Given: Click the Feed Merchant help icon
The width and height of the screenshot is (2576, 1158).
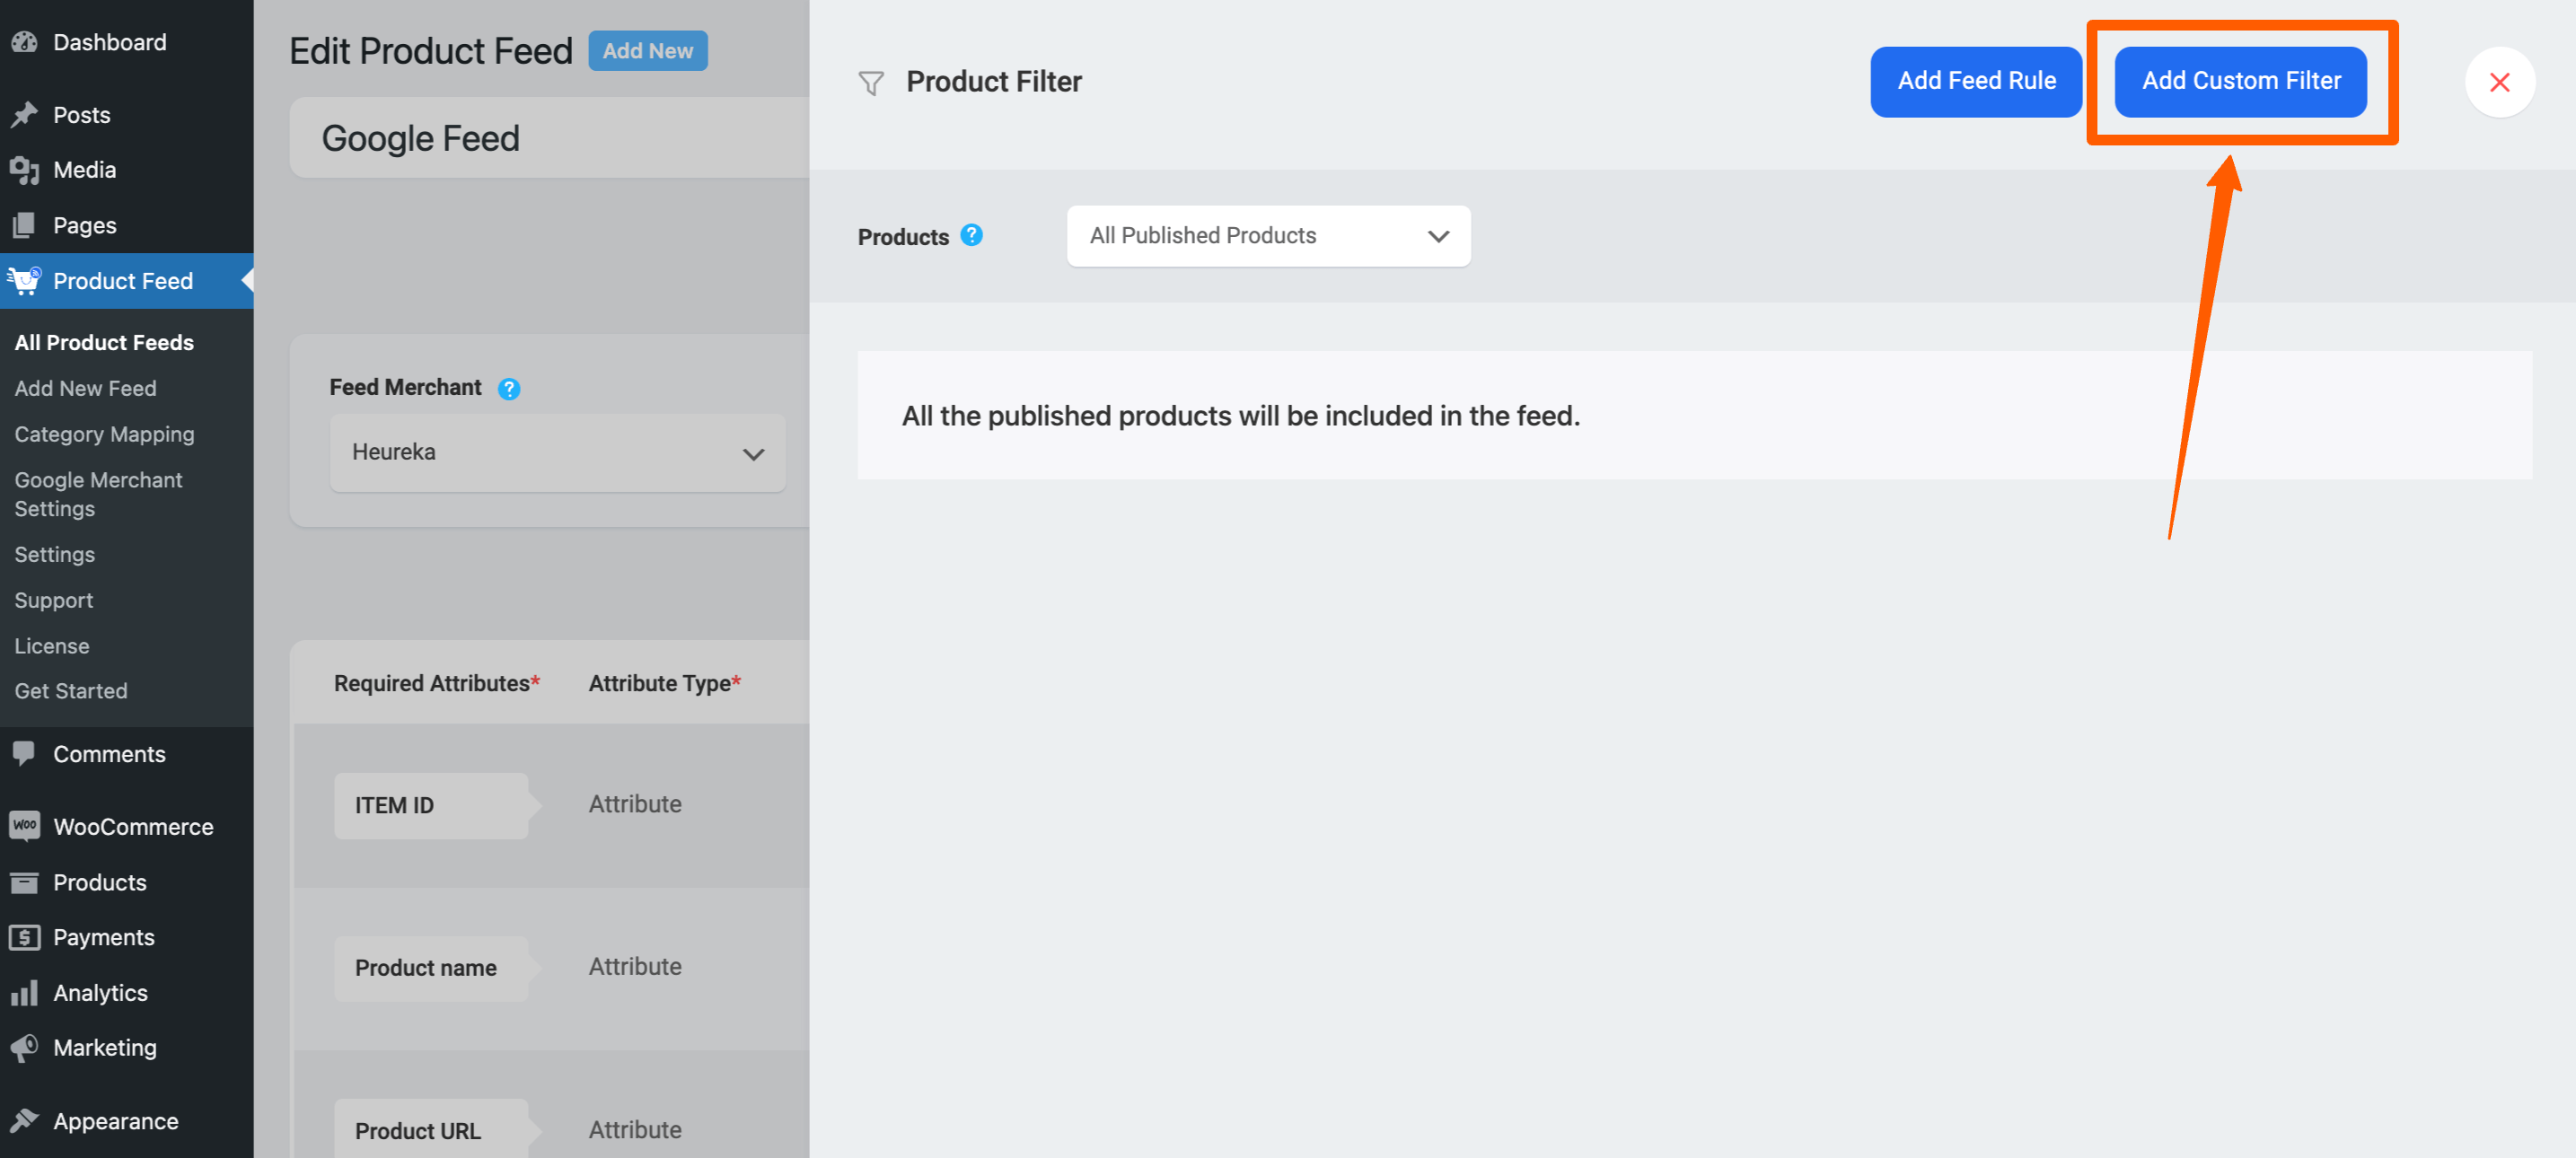Looking at the screenshot, I should (x=509, y=388).
